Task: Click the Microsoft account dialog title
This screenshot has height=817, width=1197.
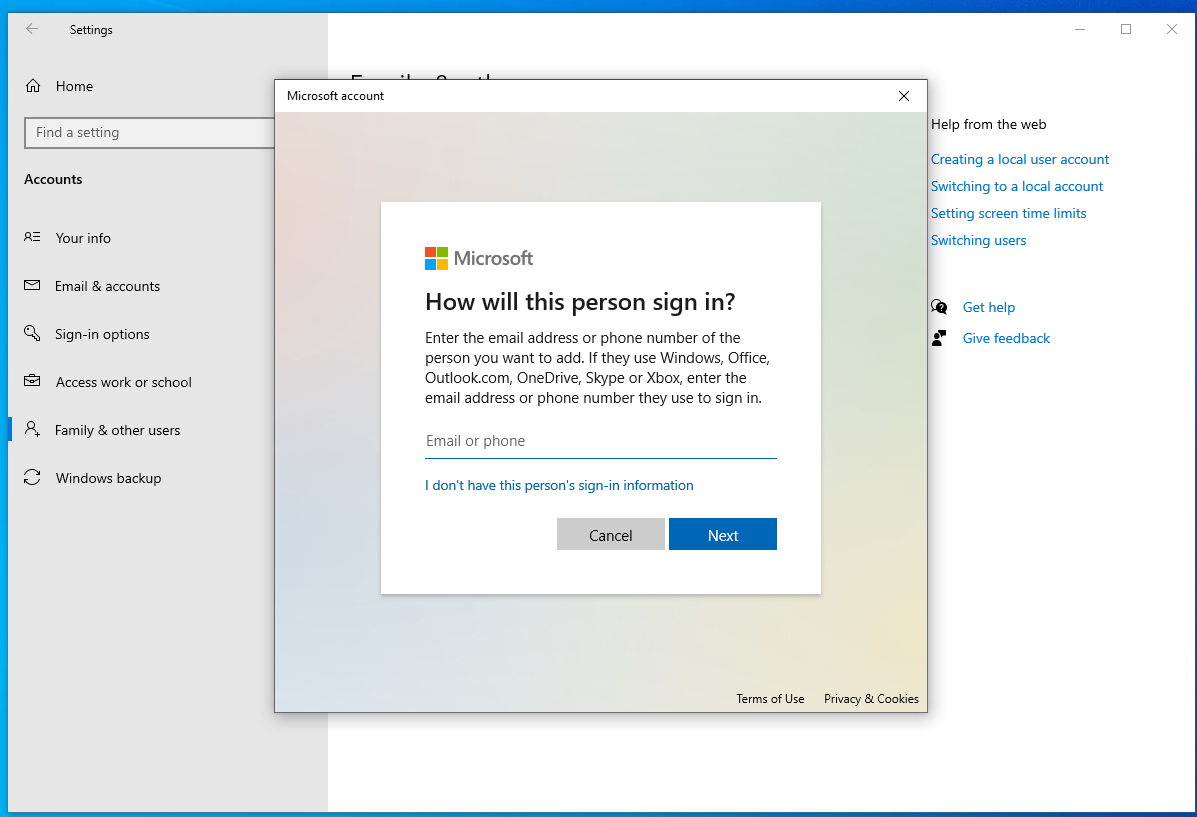Action: pos(336,96)
